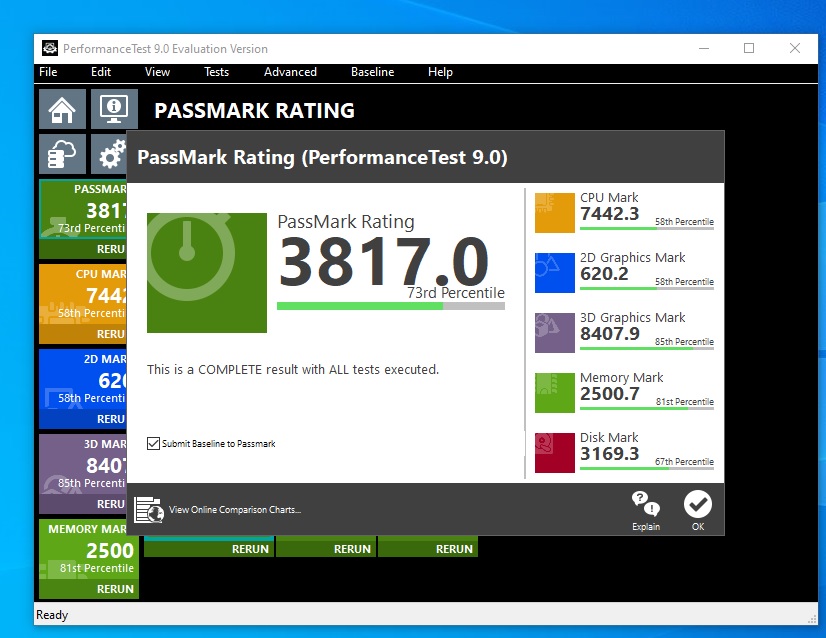Open View Online Comparison Charts link
826x638 pixels.
[x=235, y=510]
